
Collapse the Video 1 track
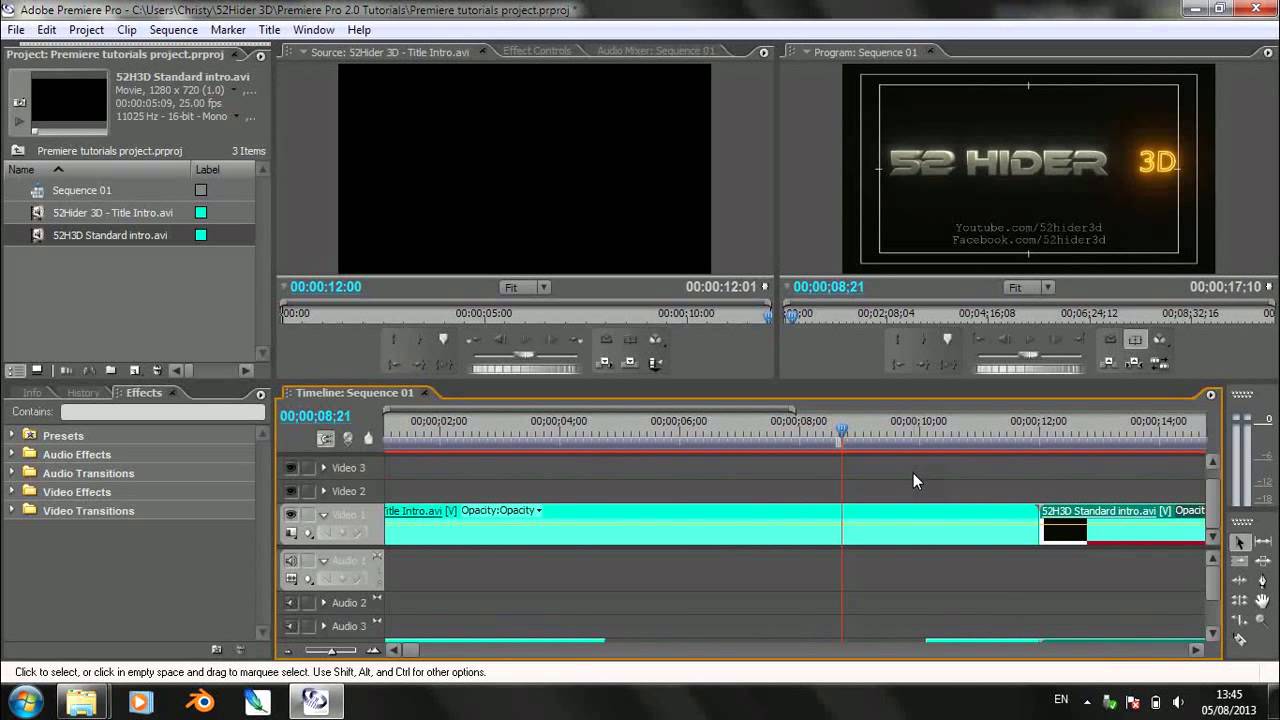click(x=323, y=515)
